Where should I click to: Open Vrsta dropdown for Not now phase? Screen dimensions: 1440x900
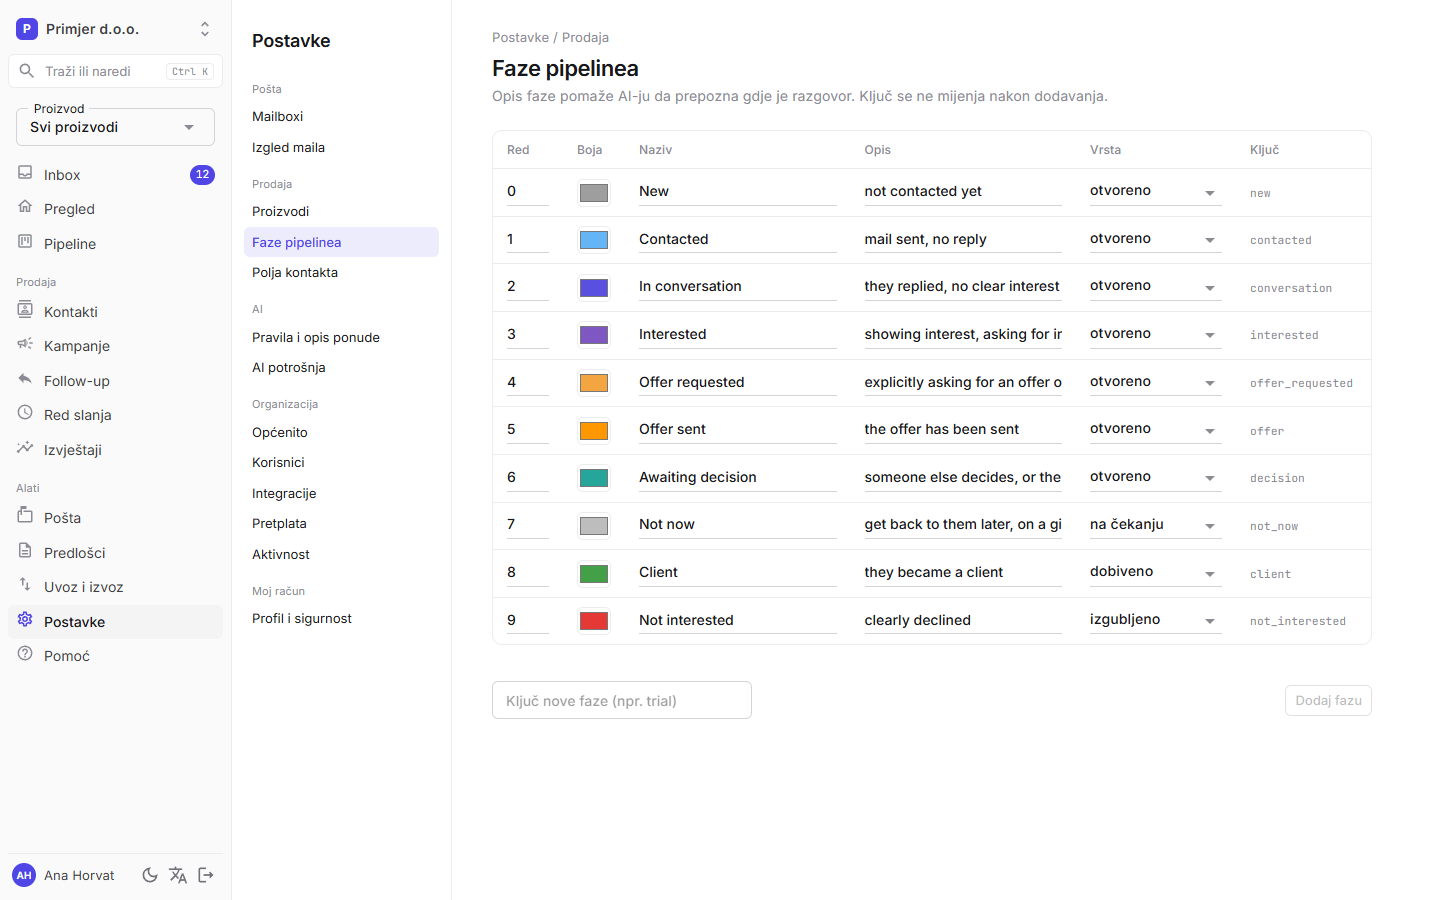(1155, 525)
